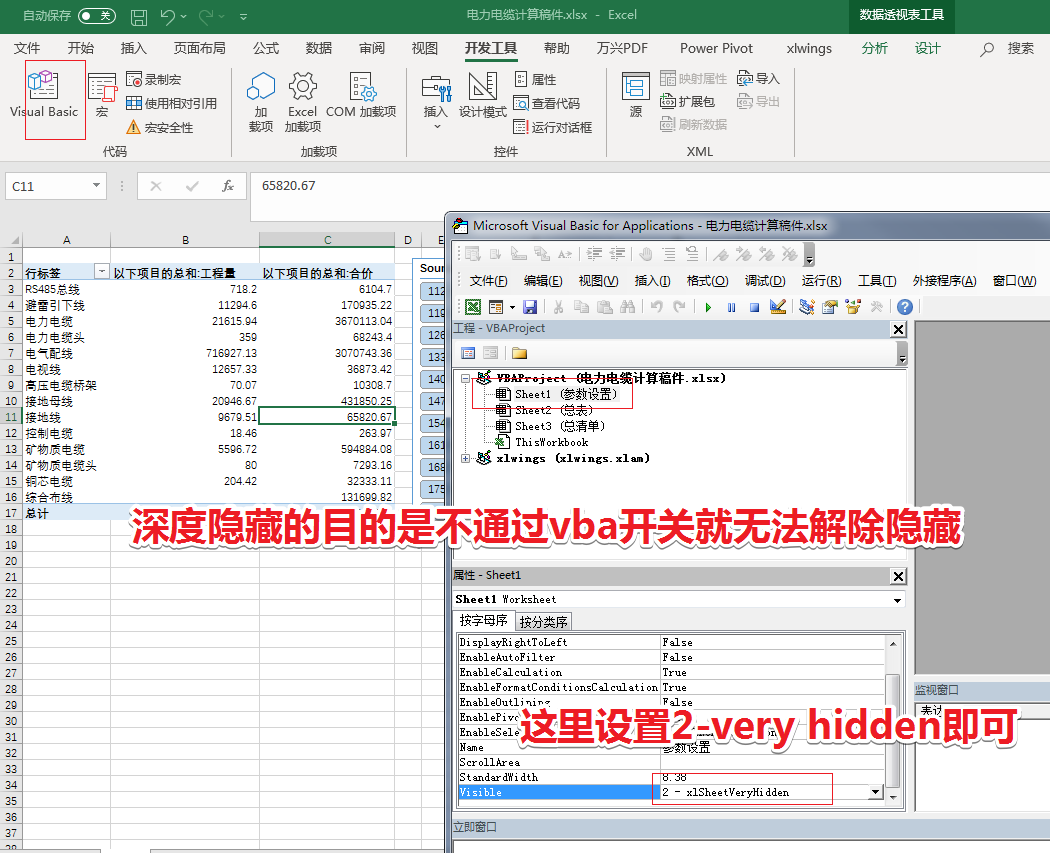Click 导入 XML import

758,78
